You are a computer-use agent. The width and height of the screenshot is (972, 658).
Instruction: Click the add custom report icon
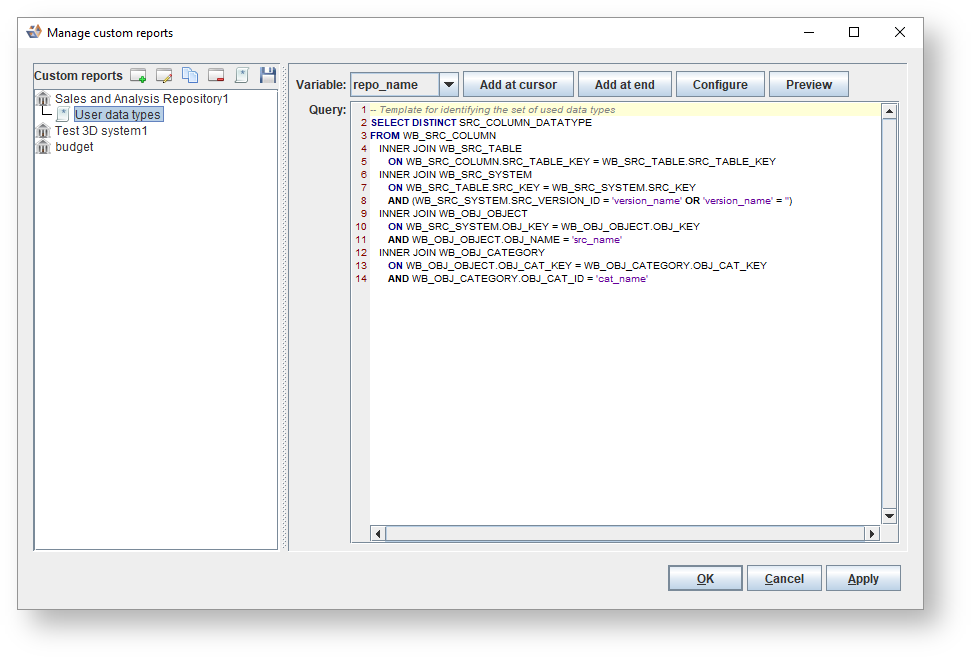click(138, 76)
